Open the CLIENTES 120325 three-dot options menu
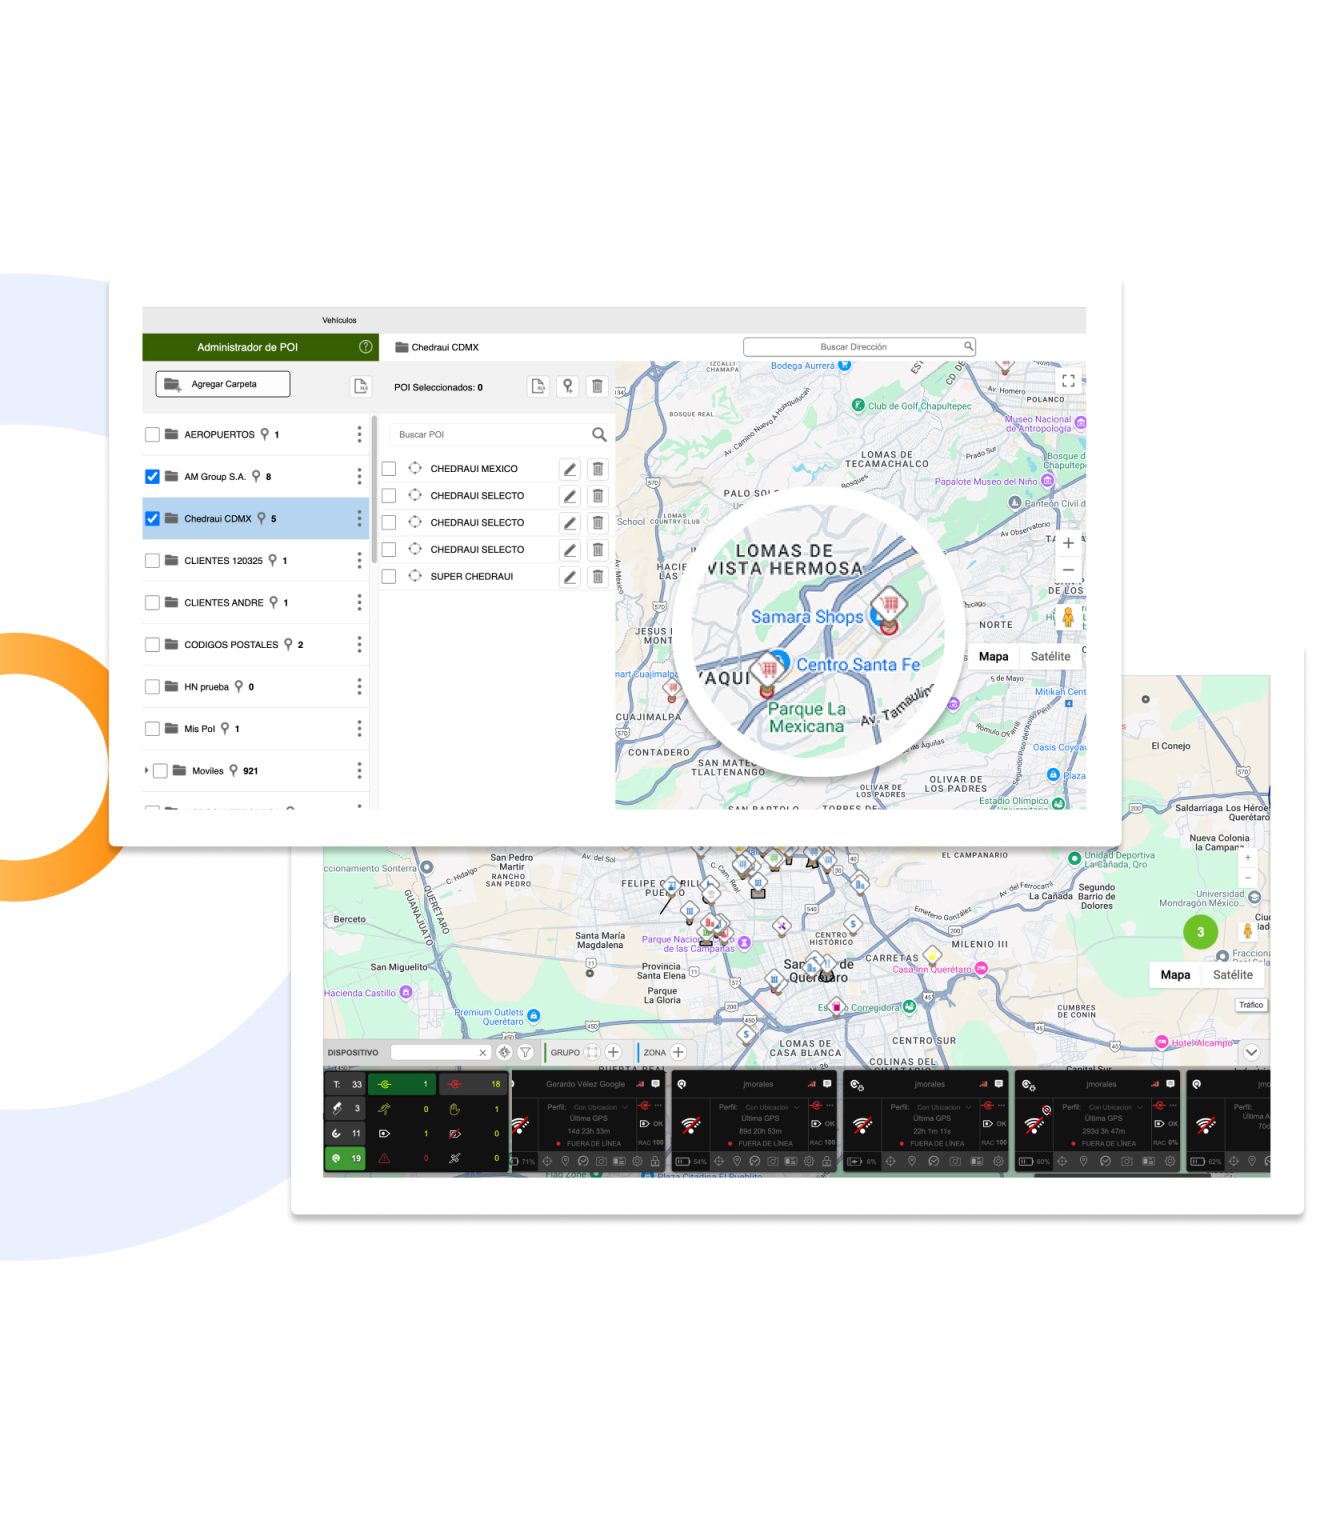 (359, 560)
